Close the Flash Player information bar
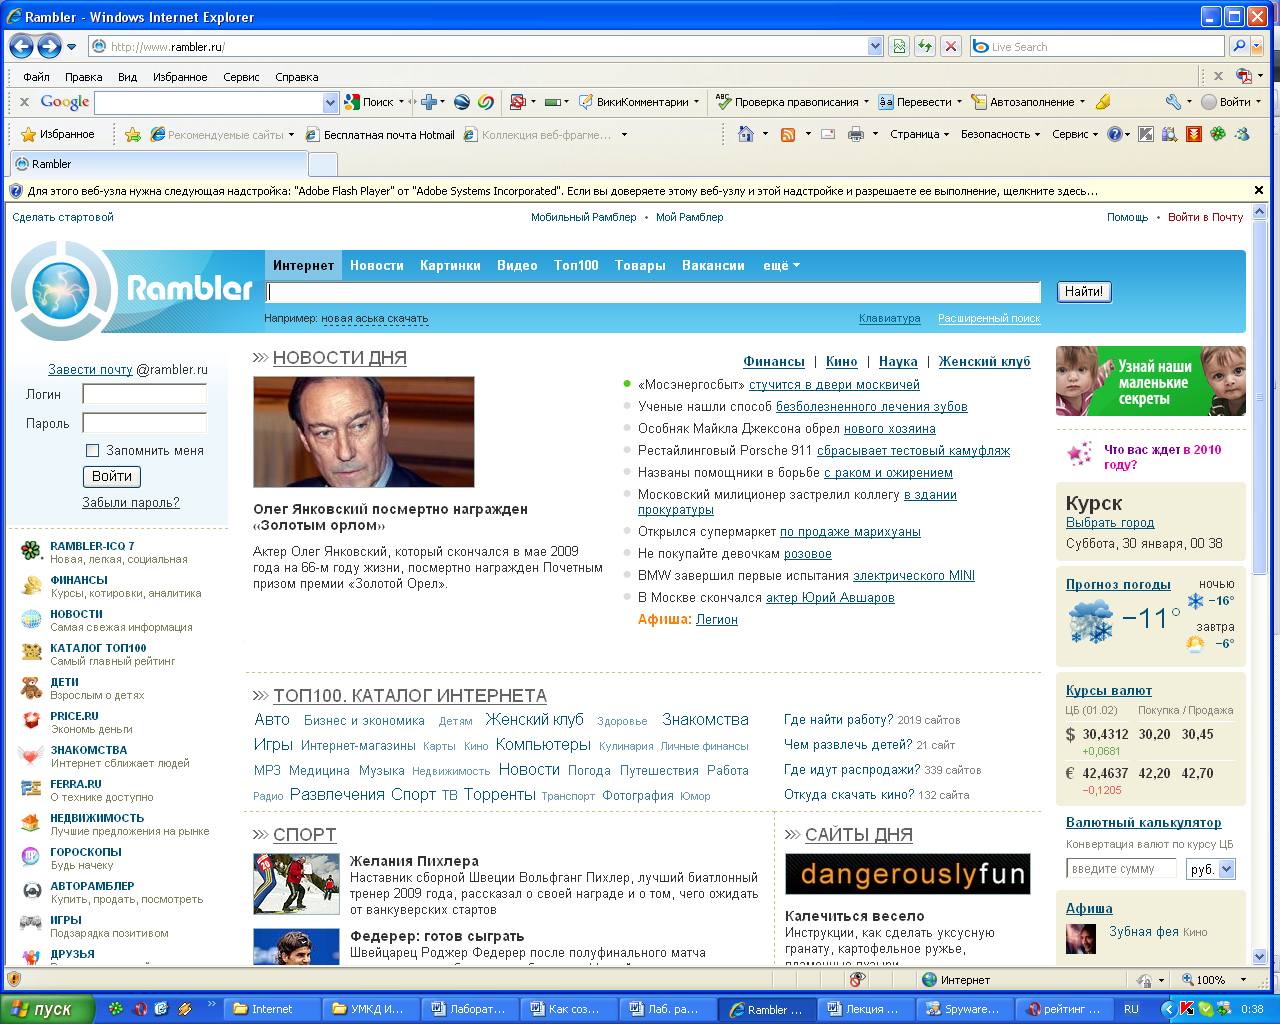 click(1259, 190)
